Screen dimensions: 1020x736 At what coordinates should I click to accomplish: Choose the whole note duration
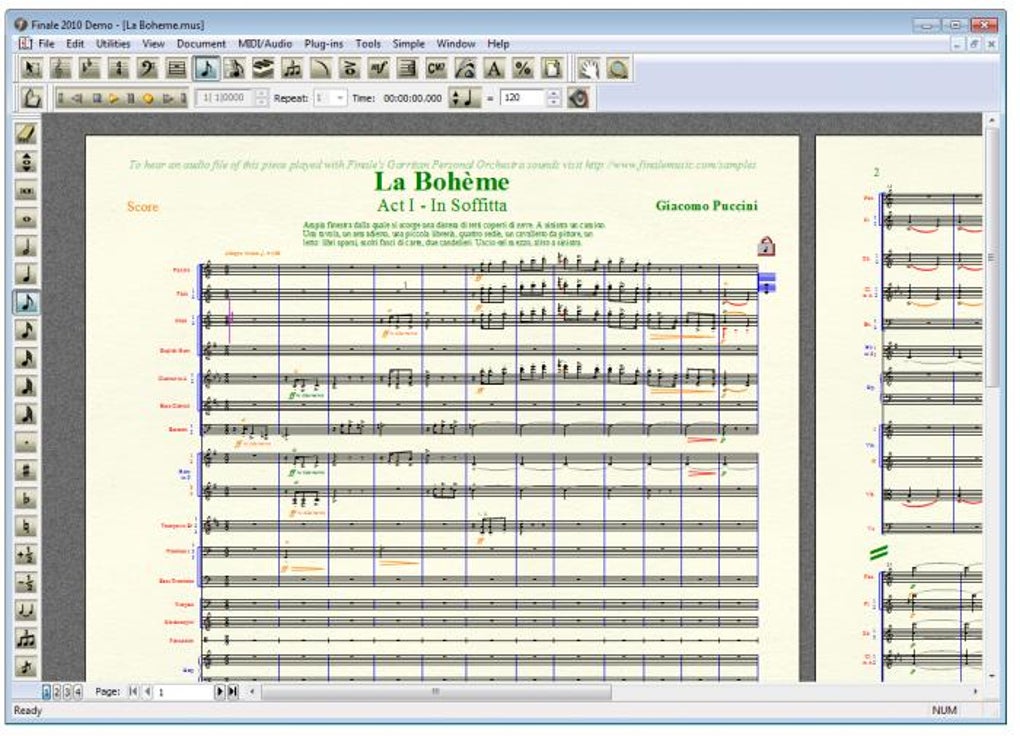pos(26,218)
